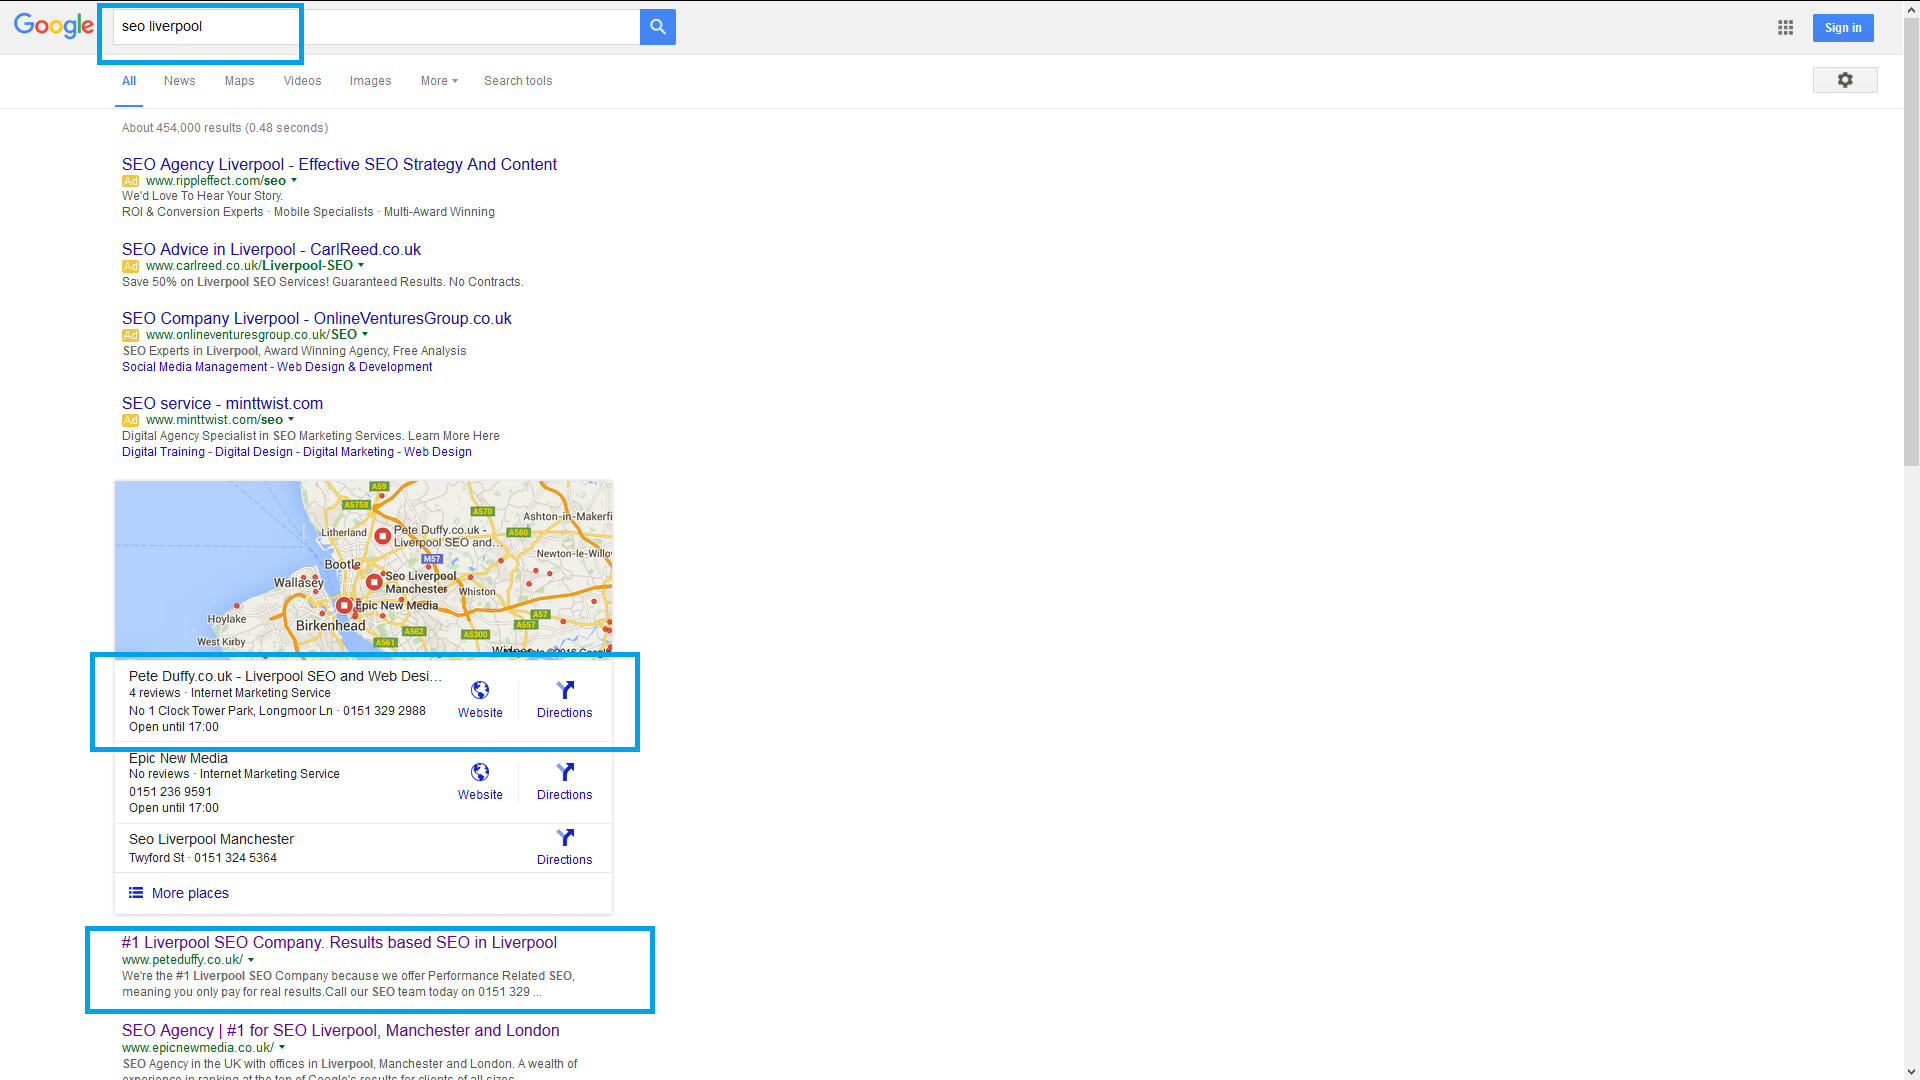1920x1080 pixels.
Task: Click Epic New Media map pin
Action: tap(344, 605)
